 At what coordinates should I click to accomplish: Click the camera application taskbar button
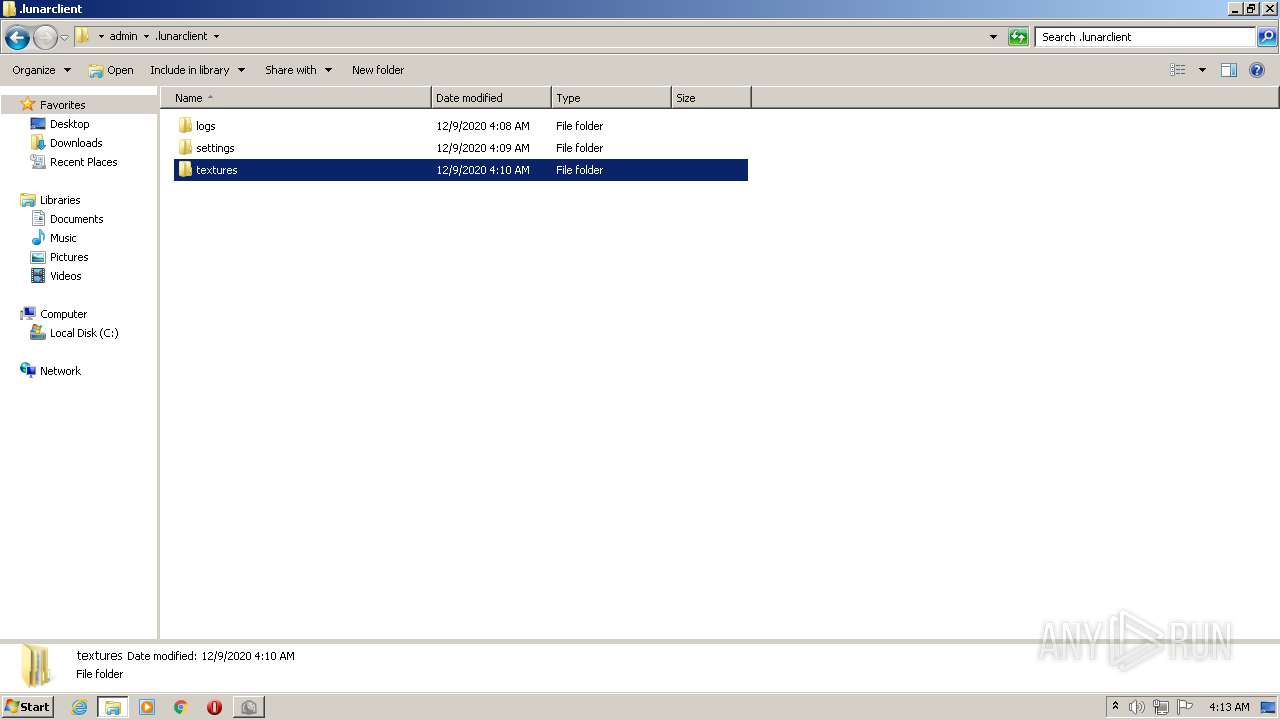(248, 707)
